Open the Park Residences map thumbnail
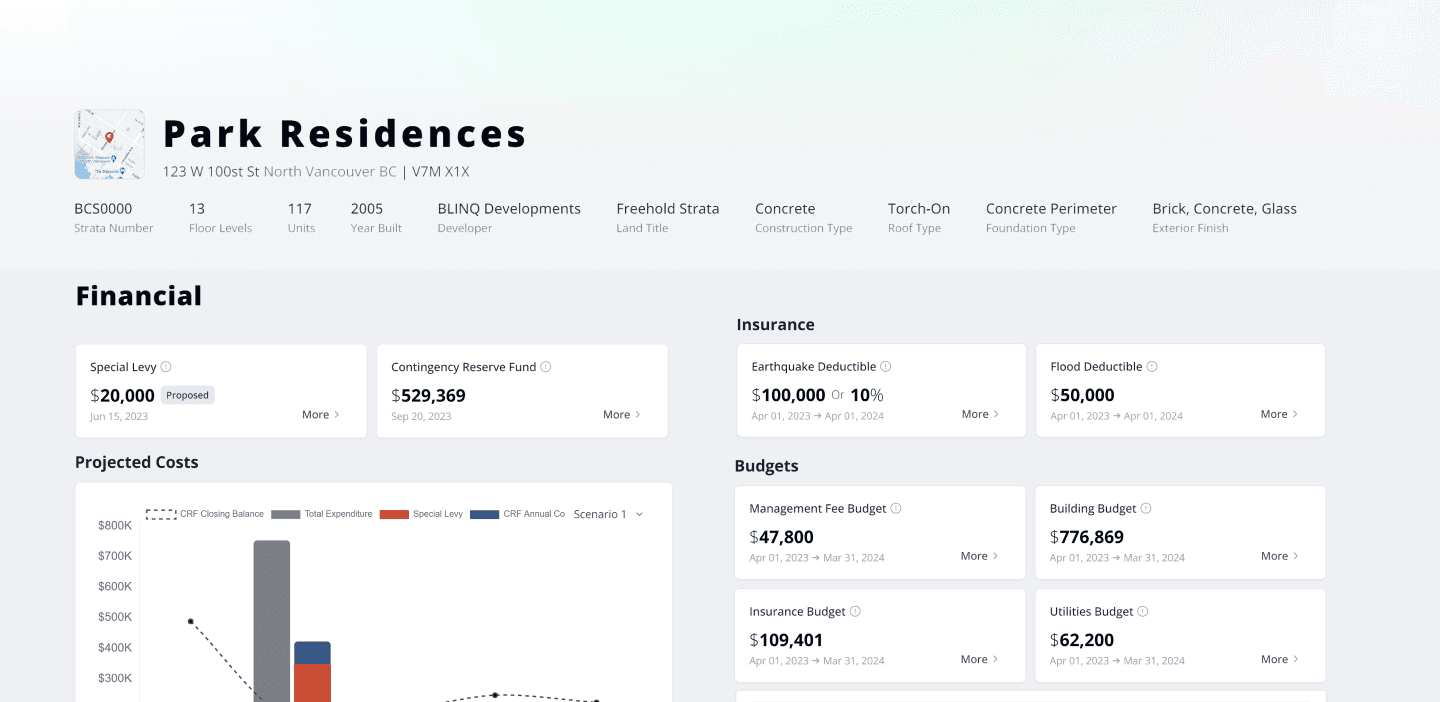 click(x=110, y=145)
